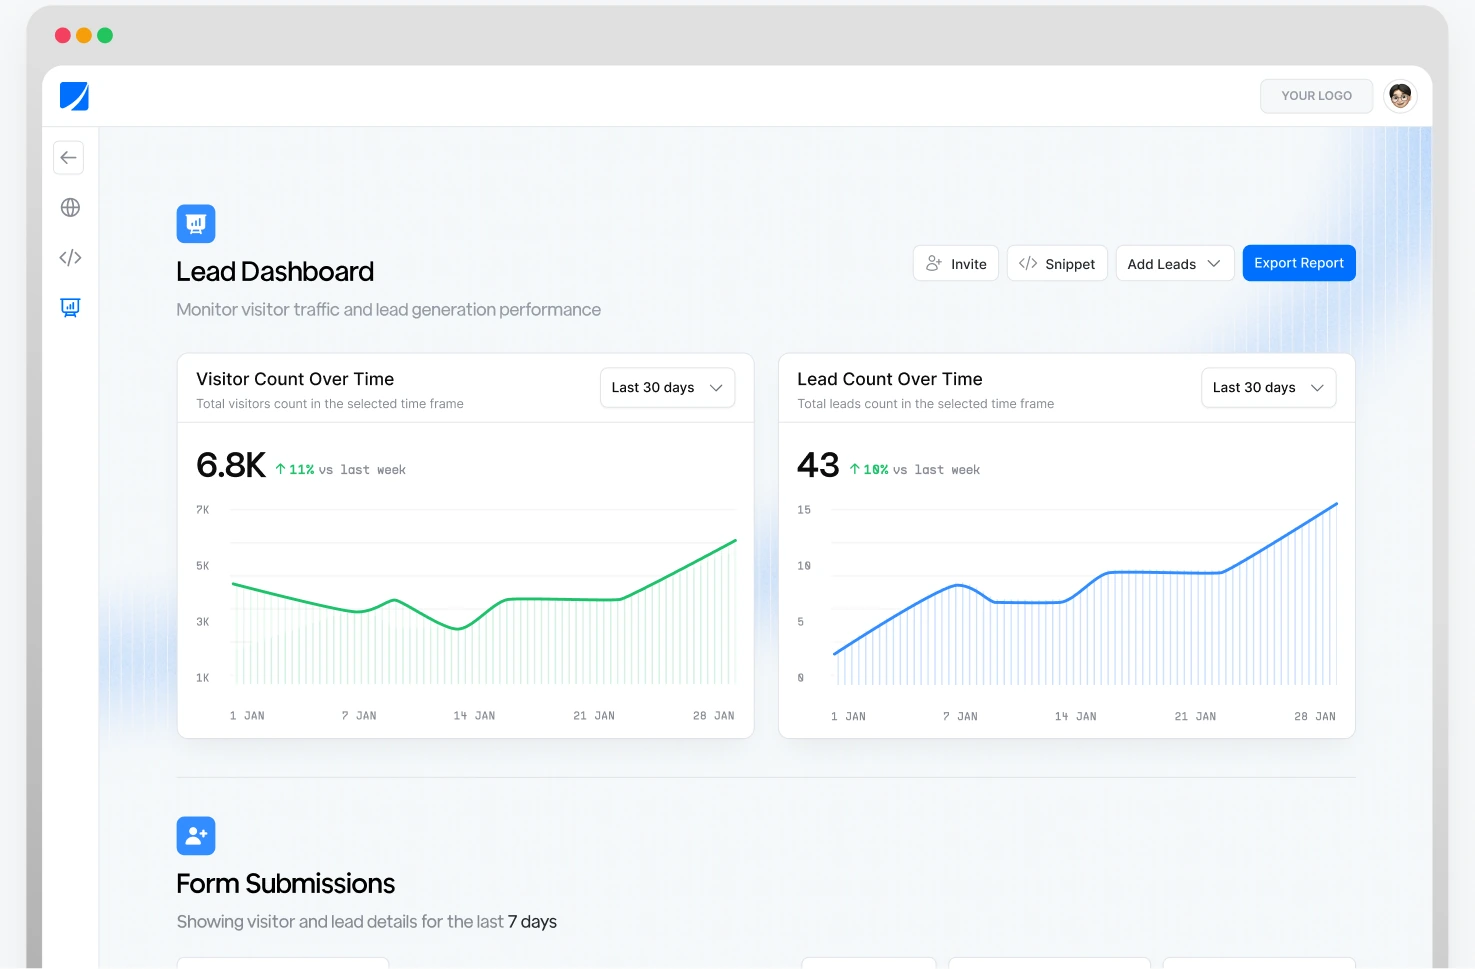Click 'Monitor visitor traffic and lead generation performance'
1475x969 pixels.
[388, 310]
